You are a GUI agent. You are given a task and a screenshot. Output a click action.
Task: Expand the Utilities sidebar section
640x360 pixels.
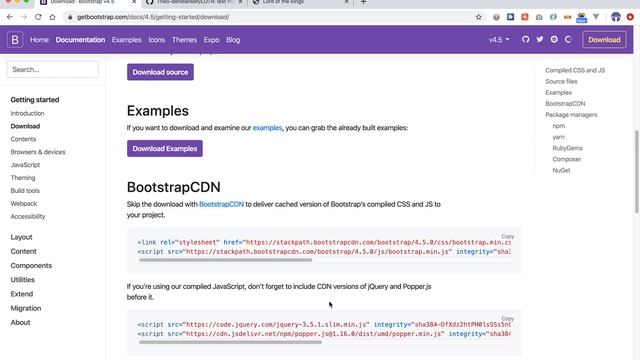[x=22, y=280]
